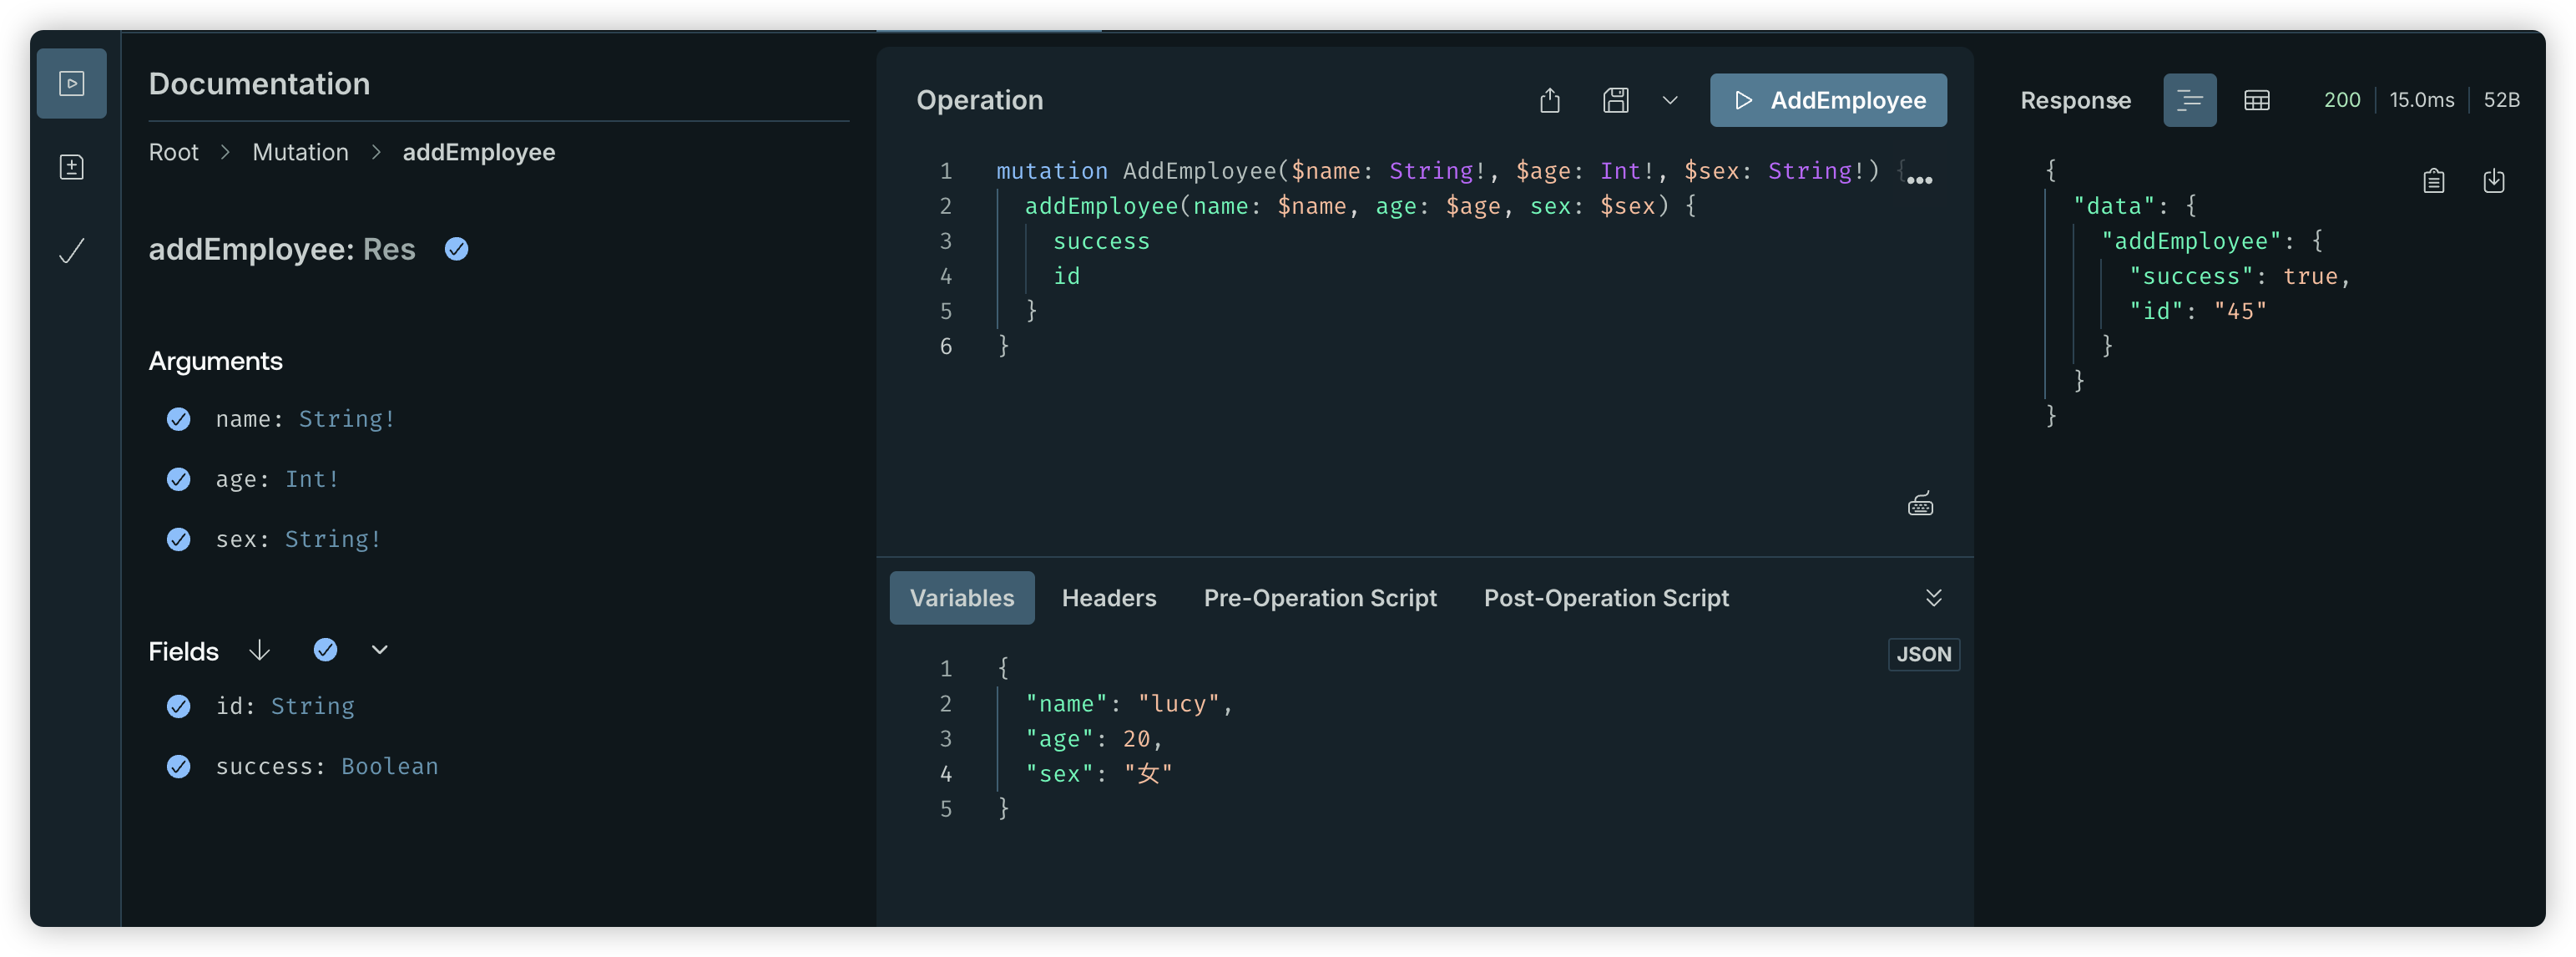
Task: Collapse the variables panel
Action: click(x=1933, y=597)
